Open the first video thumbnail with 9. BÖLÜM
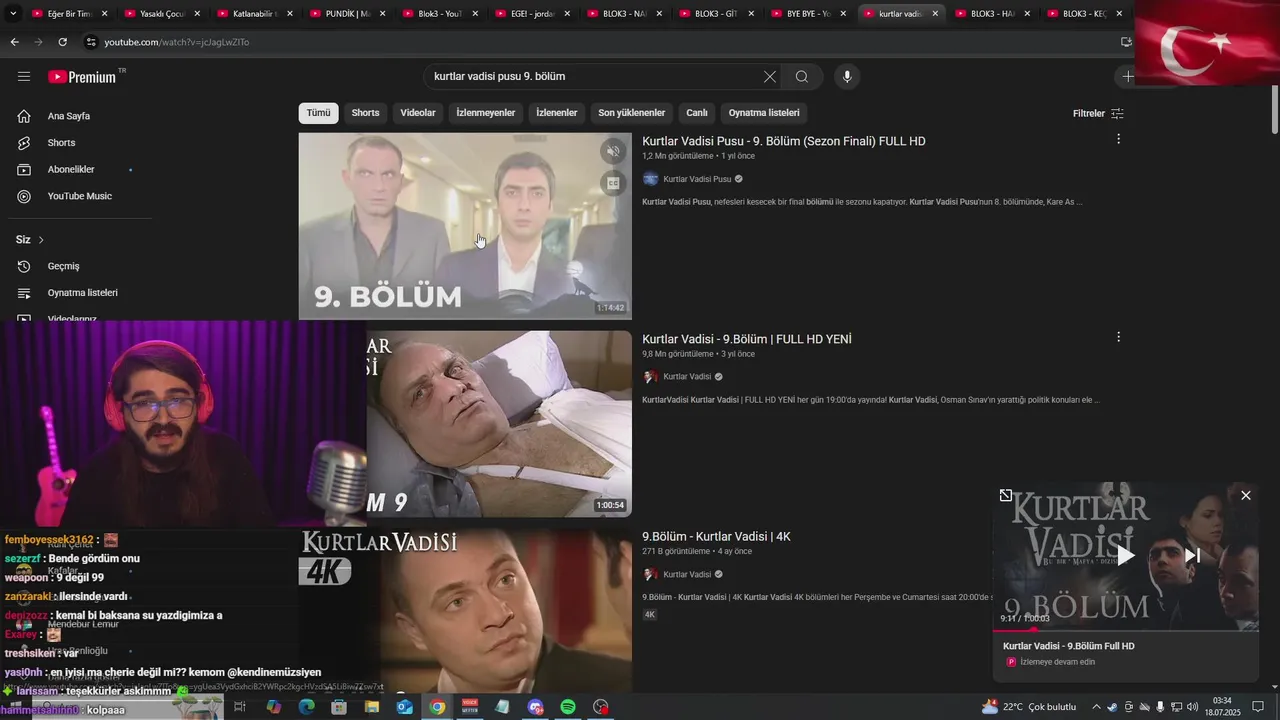Viewport: 1280px width, 720px height. 465,226
